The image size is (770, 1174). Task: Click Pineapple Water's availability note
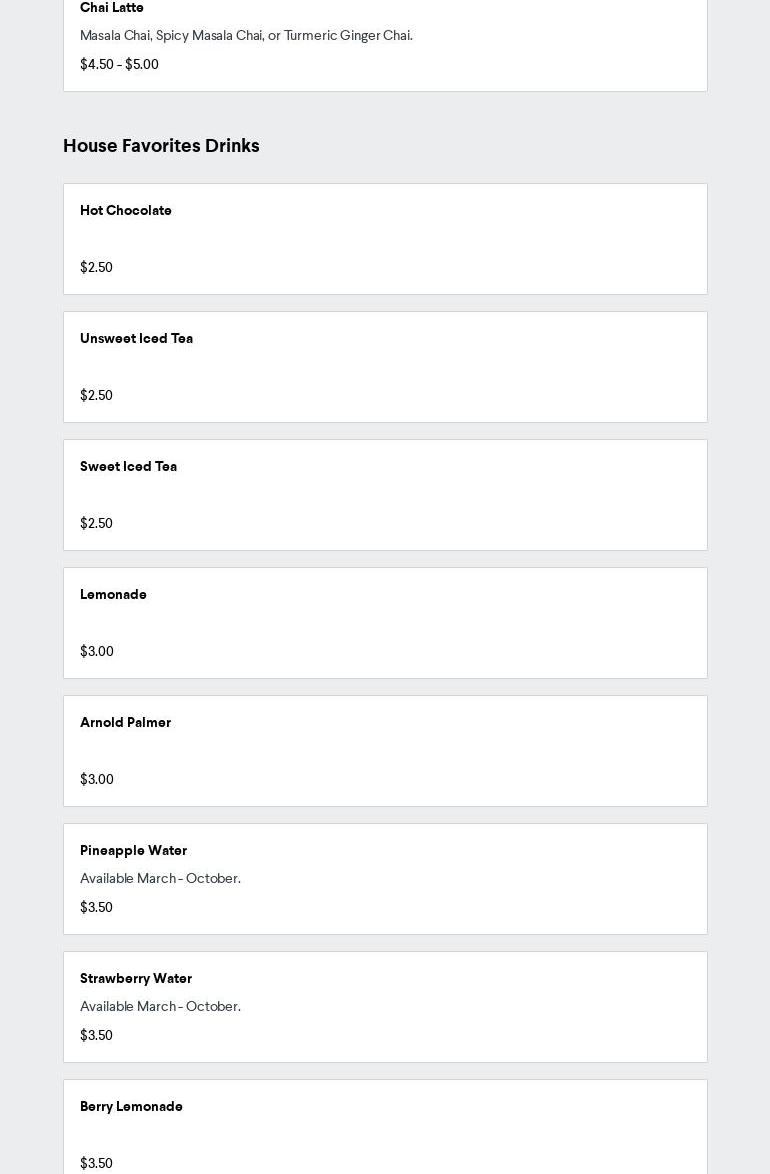click(160, 879)
